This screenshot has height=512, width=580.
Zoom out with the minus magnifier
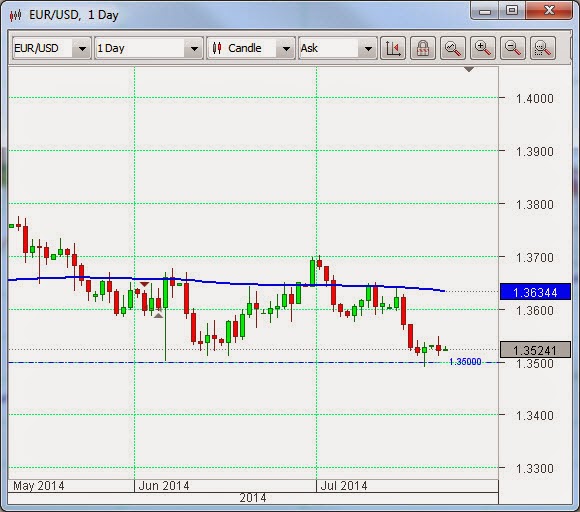pos(513,48)
